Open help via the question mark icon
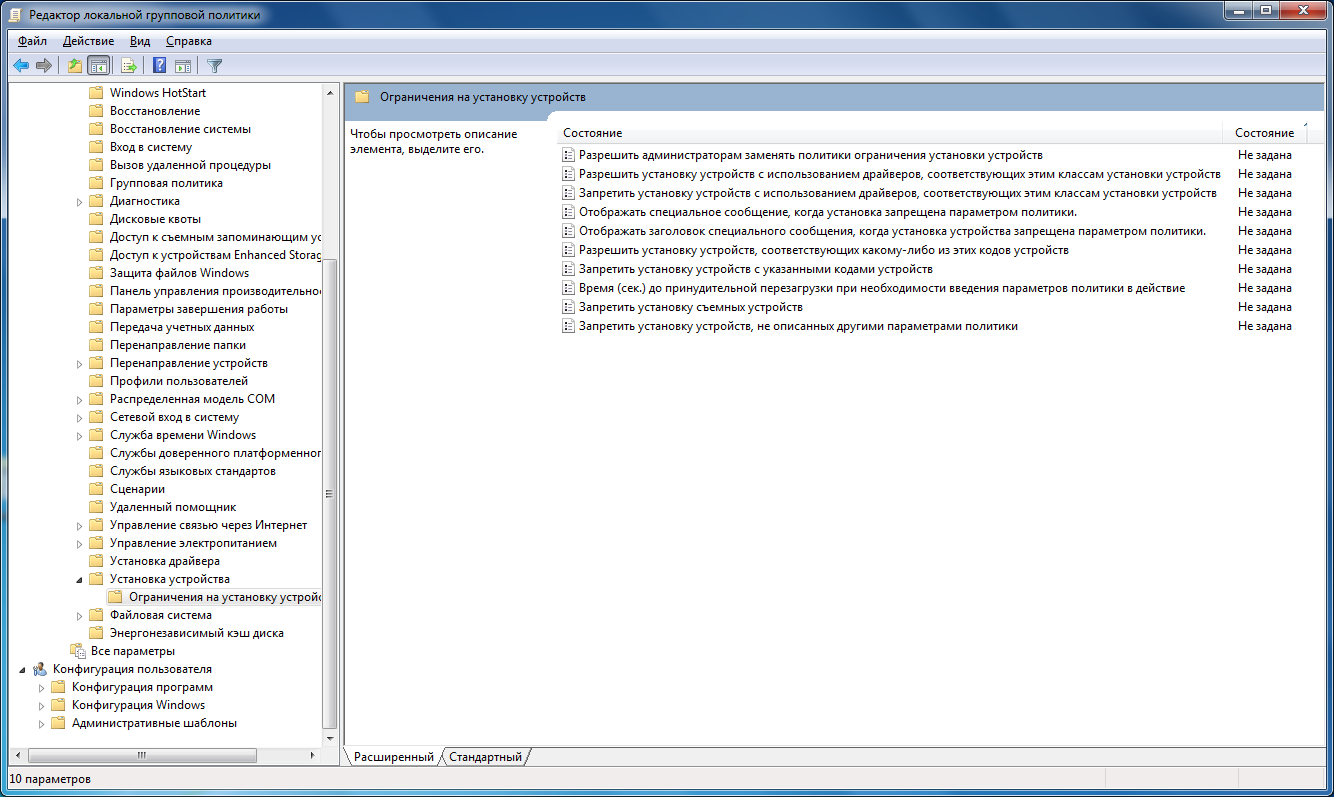The height and width of the screenshot is (797, 1334). (x=159, y=66)
